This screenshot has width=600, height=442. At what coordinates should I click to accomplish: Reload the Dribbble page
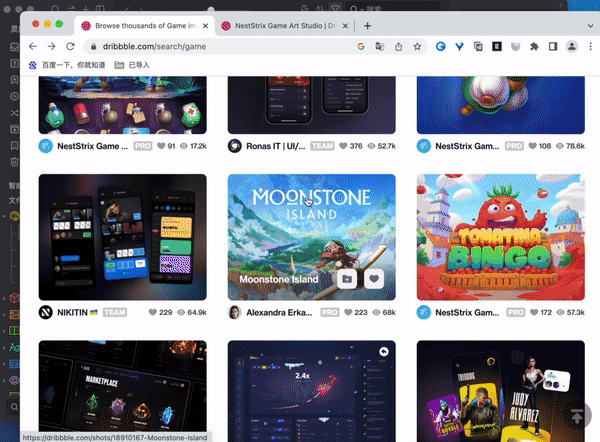(x=70, y=47)
